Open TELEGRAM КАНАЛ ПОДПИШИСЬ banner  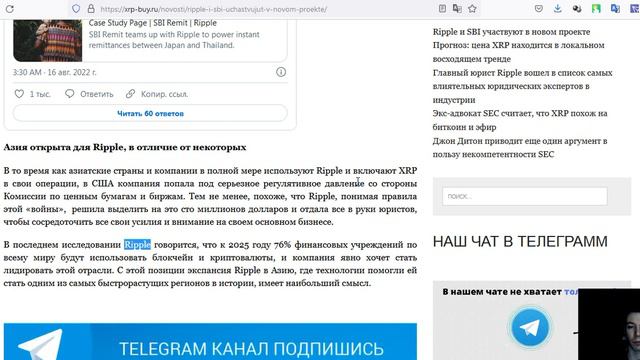point(210,342)
